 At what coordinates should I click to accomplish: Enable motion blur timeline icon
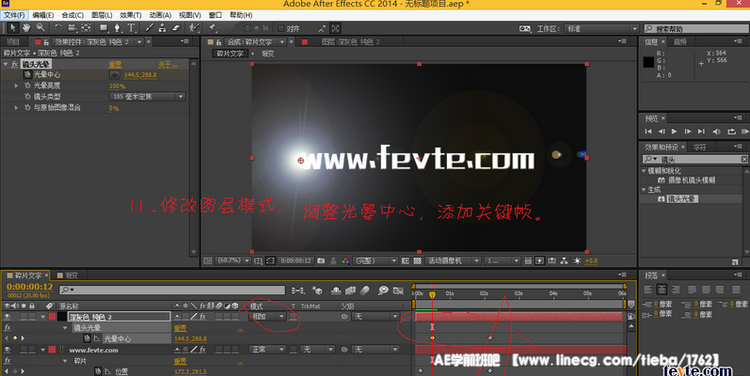365,290
